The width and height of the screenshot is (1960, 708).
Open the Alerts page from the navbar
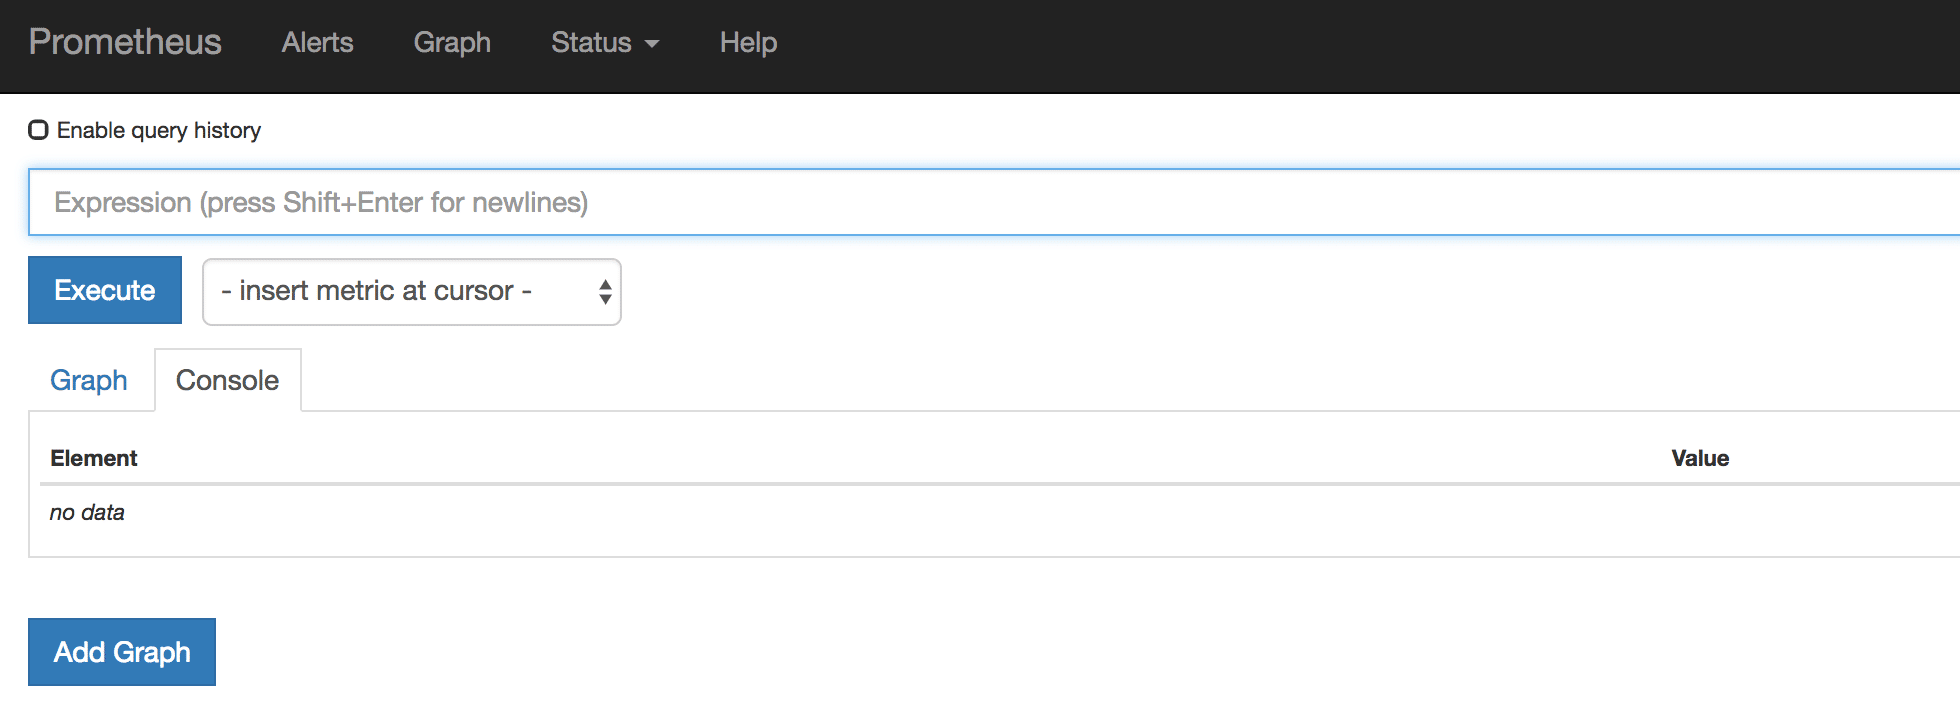click(317, 42)
